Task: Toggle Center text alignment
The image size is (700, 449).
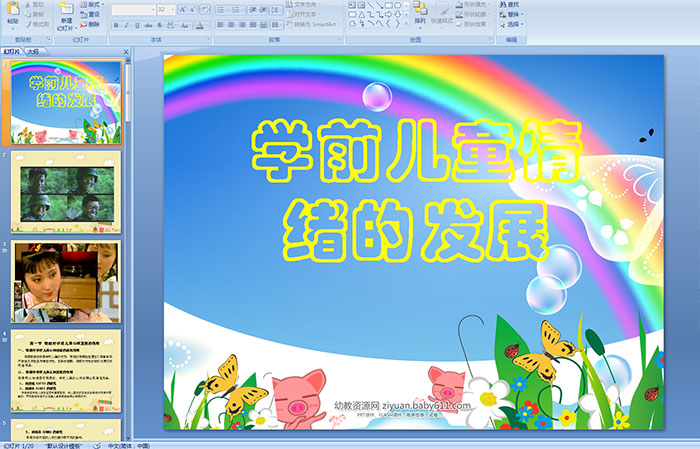Action: click(231, 25)
